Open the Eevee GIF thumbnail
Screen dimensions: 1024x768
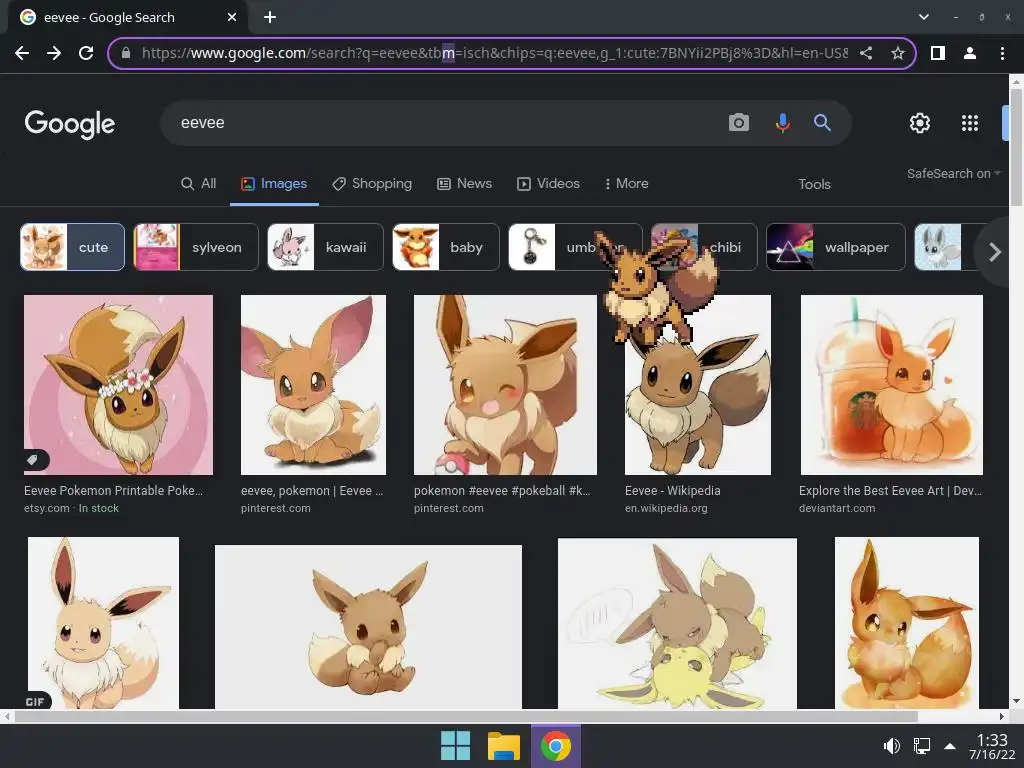coord(103,623)
